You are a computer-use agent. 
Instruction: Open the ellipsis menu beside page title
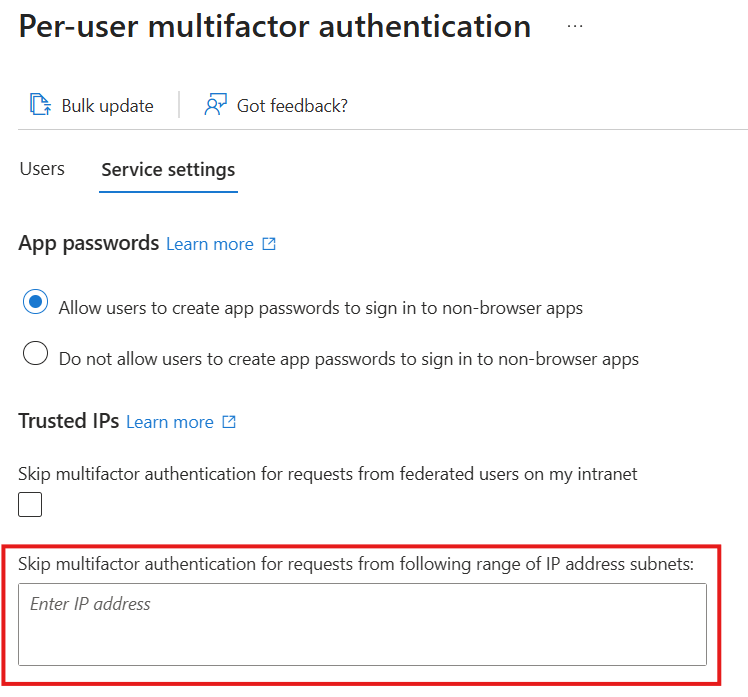click(575, 26)
